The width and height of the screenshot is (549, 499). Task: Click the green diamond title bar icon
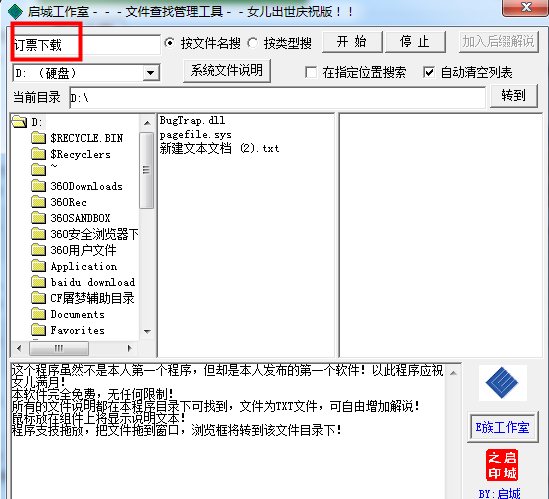pyautogui.click(x=15, y=11)
